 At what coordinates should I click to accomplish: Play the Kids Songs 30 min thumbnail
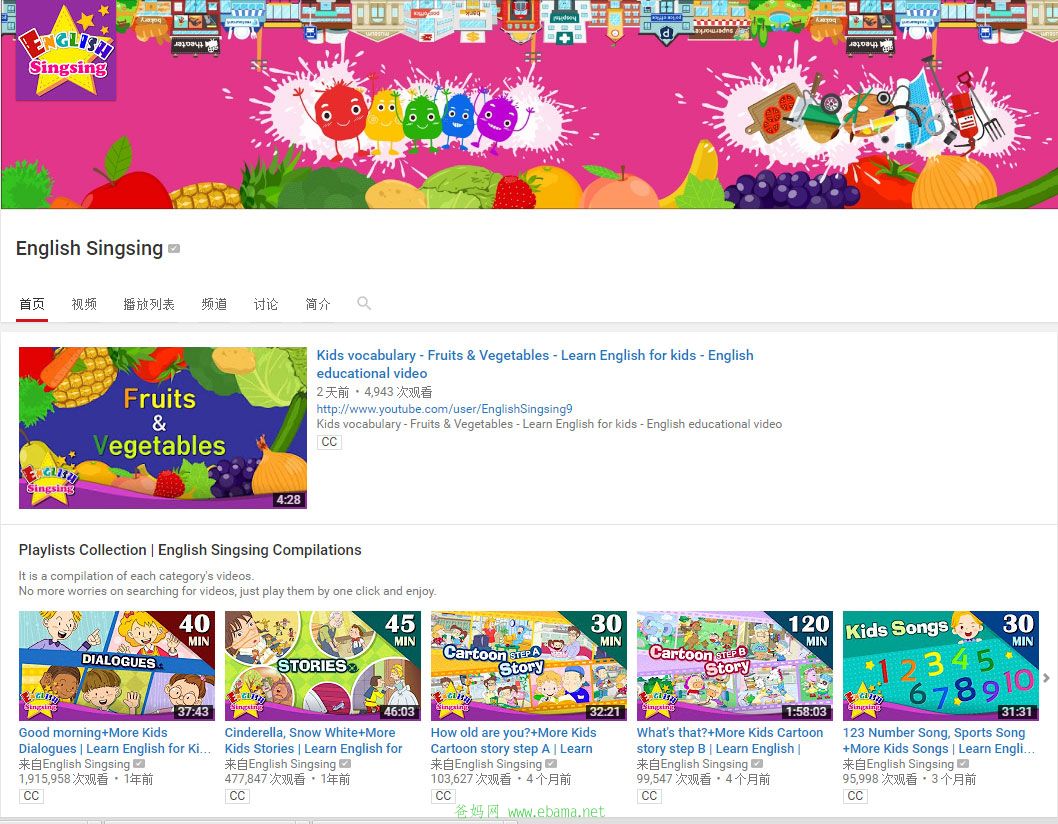pyautogui.click(x=941, y=666)
